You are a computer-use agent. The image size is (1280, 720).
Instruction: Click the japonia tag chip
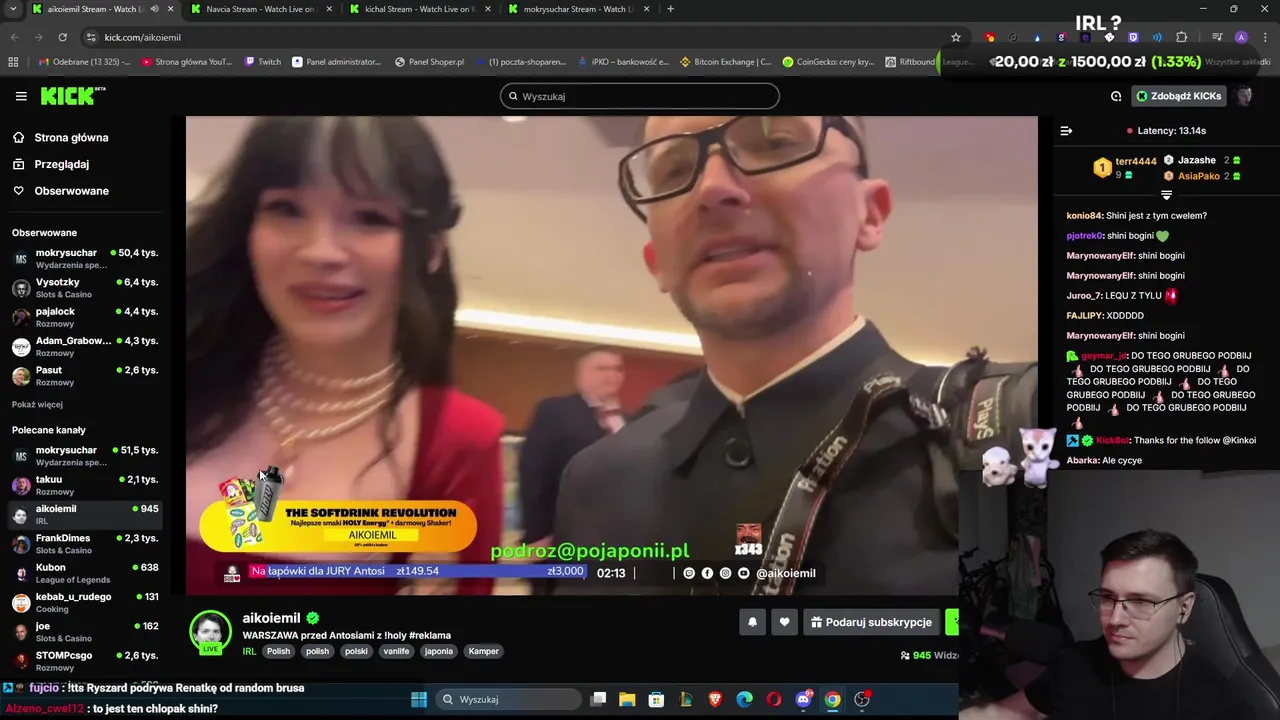pos(438,651)
